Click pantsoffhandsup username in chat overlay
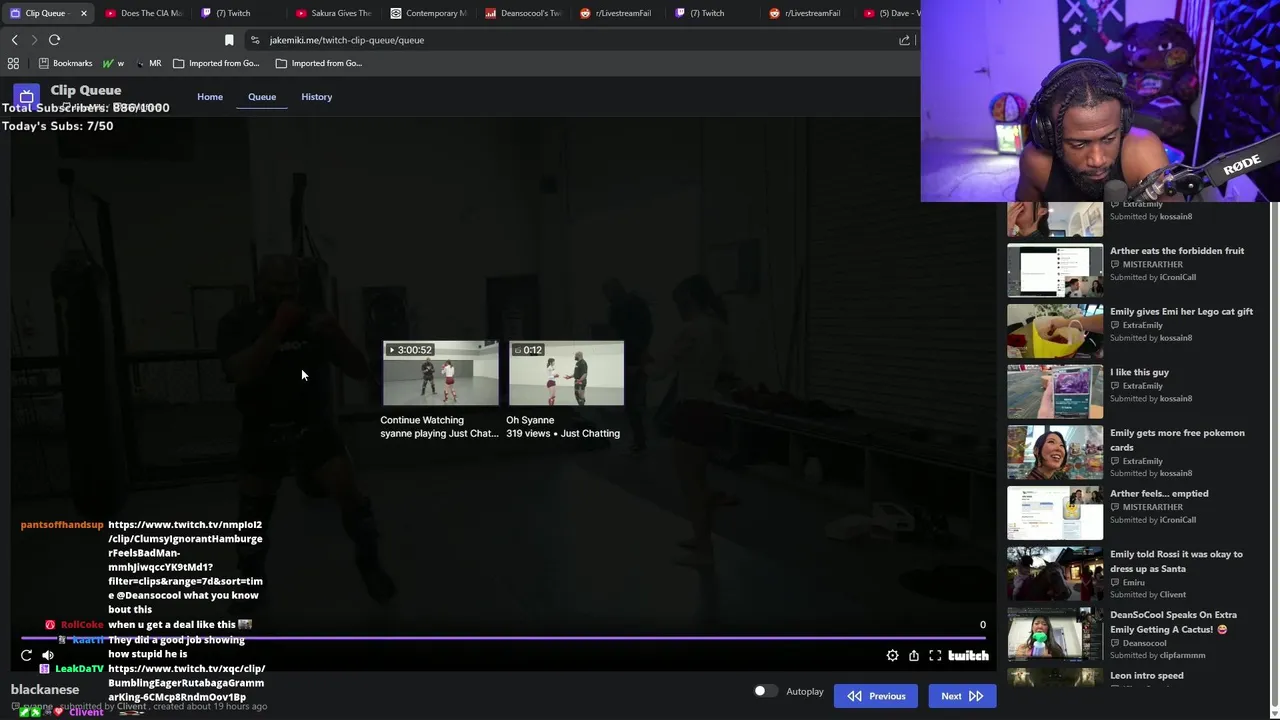This screenshot has width=1280, height=720. pos(62,525)
